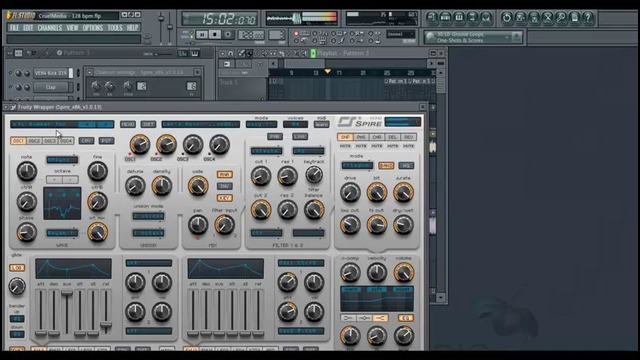The image size is (640, 360).
Task: Select the VEH4 Kick 019 channel
Action: point(51,73)
